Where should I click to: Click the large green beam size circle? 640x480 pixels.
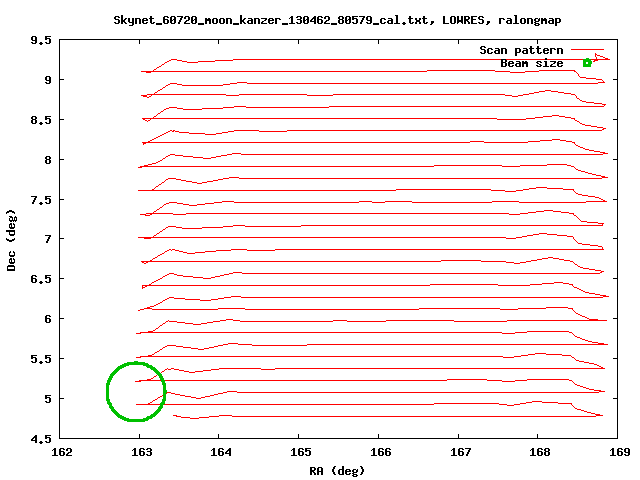coord(136,391)
